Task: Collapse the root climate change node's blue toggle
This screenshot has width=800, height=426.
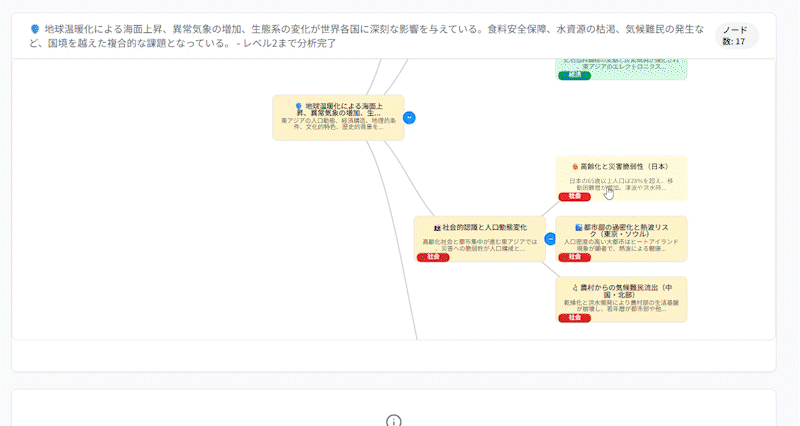Action: pos(409,118)
